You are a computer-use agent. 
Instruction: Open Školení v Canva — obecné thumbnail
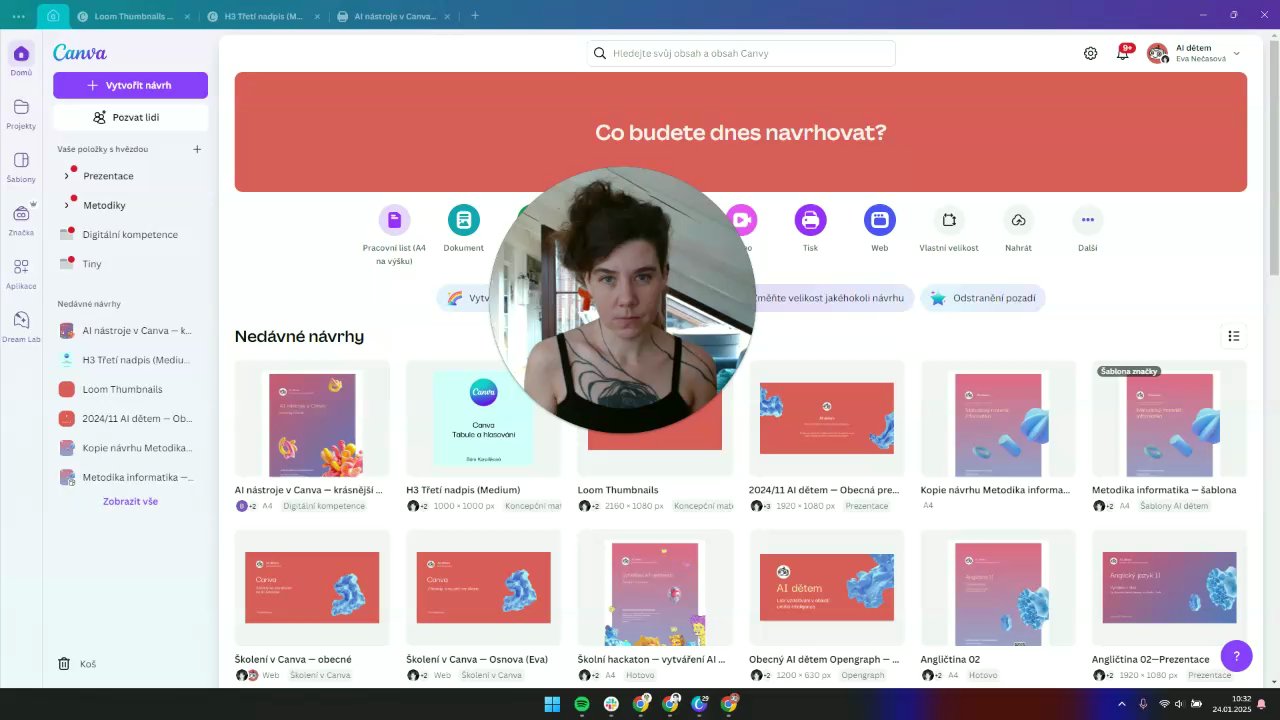pyautogui.click(x=312, y=588)
